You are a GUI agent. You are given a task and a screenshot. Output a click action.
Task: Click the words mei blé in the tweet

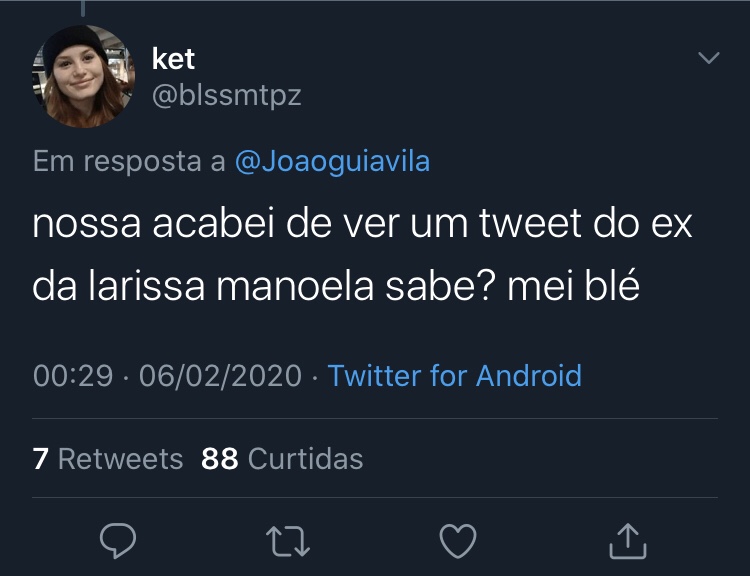click(573, 286)
